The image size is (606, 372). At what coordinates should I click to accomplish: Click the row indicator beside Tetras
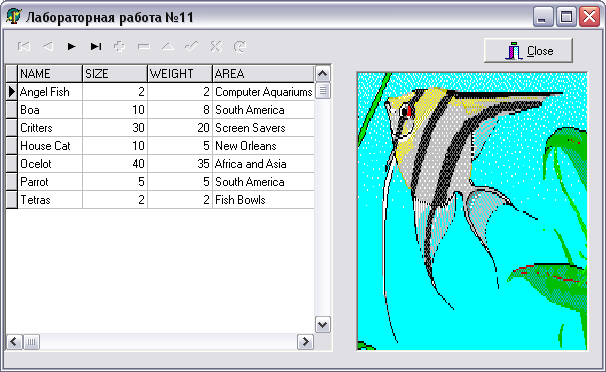[12, 200]
